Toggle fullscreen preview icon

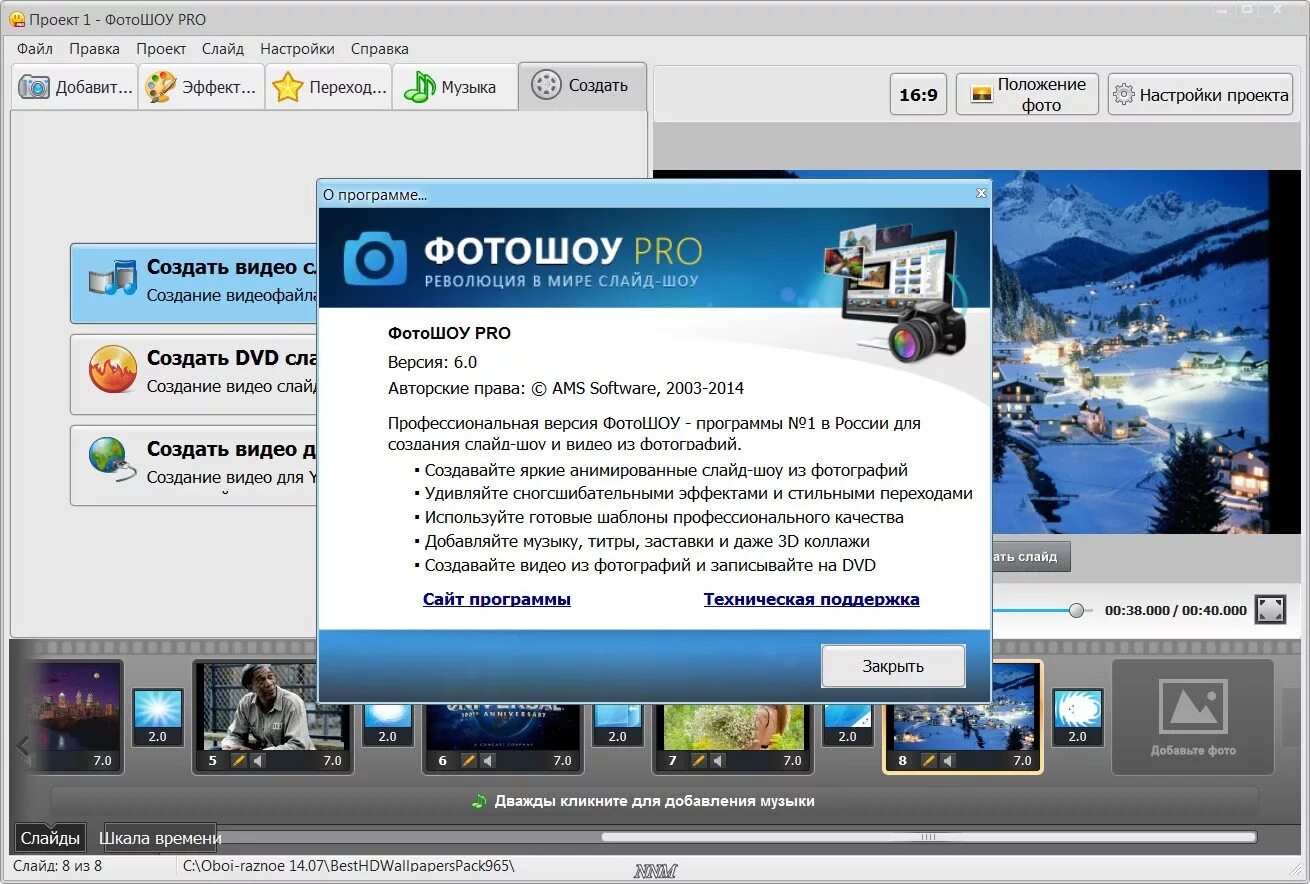click(x=1270, y=610)
